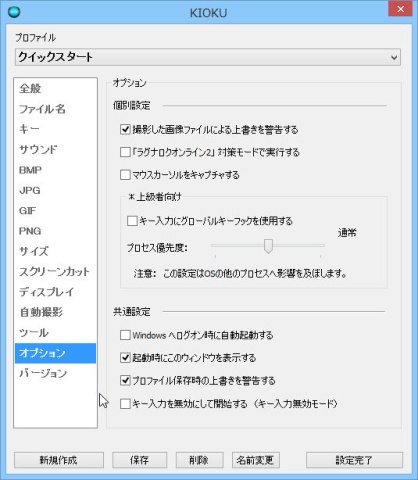Click the 名前変更 button
Viewport: 418px width, 480px height.
[256, 460]
